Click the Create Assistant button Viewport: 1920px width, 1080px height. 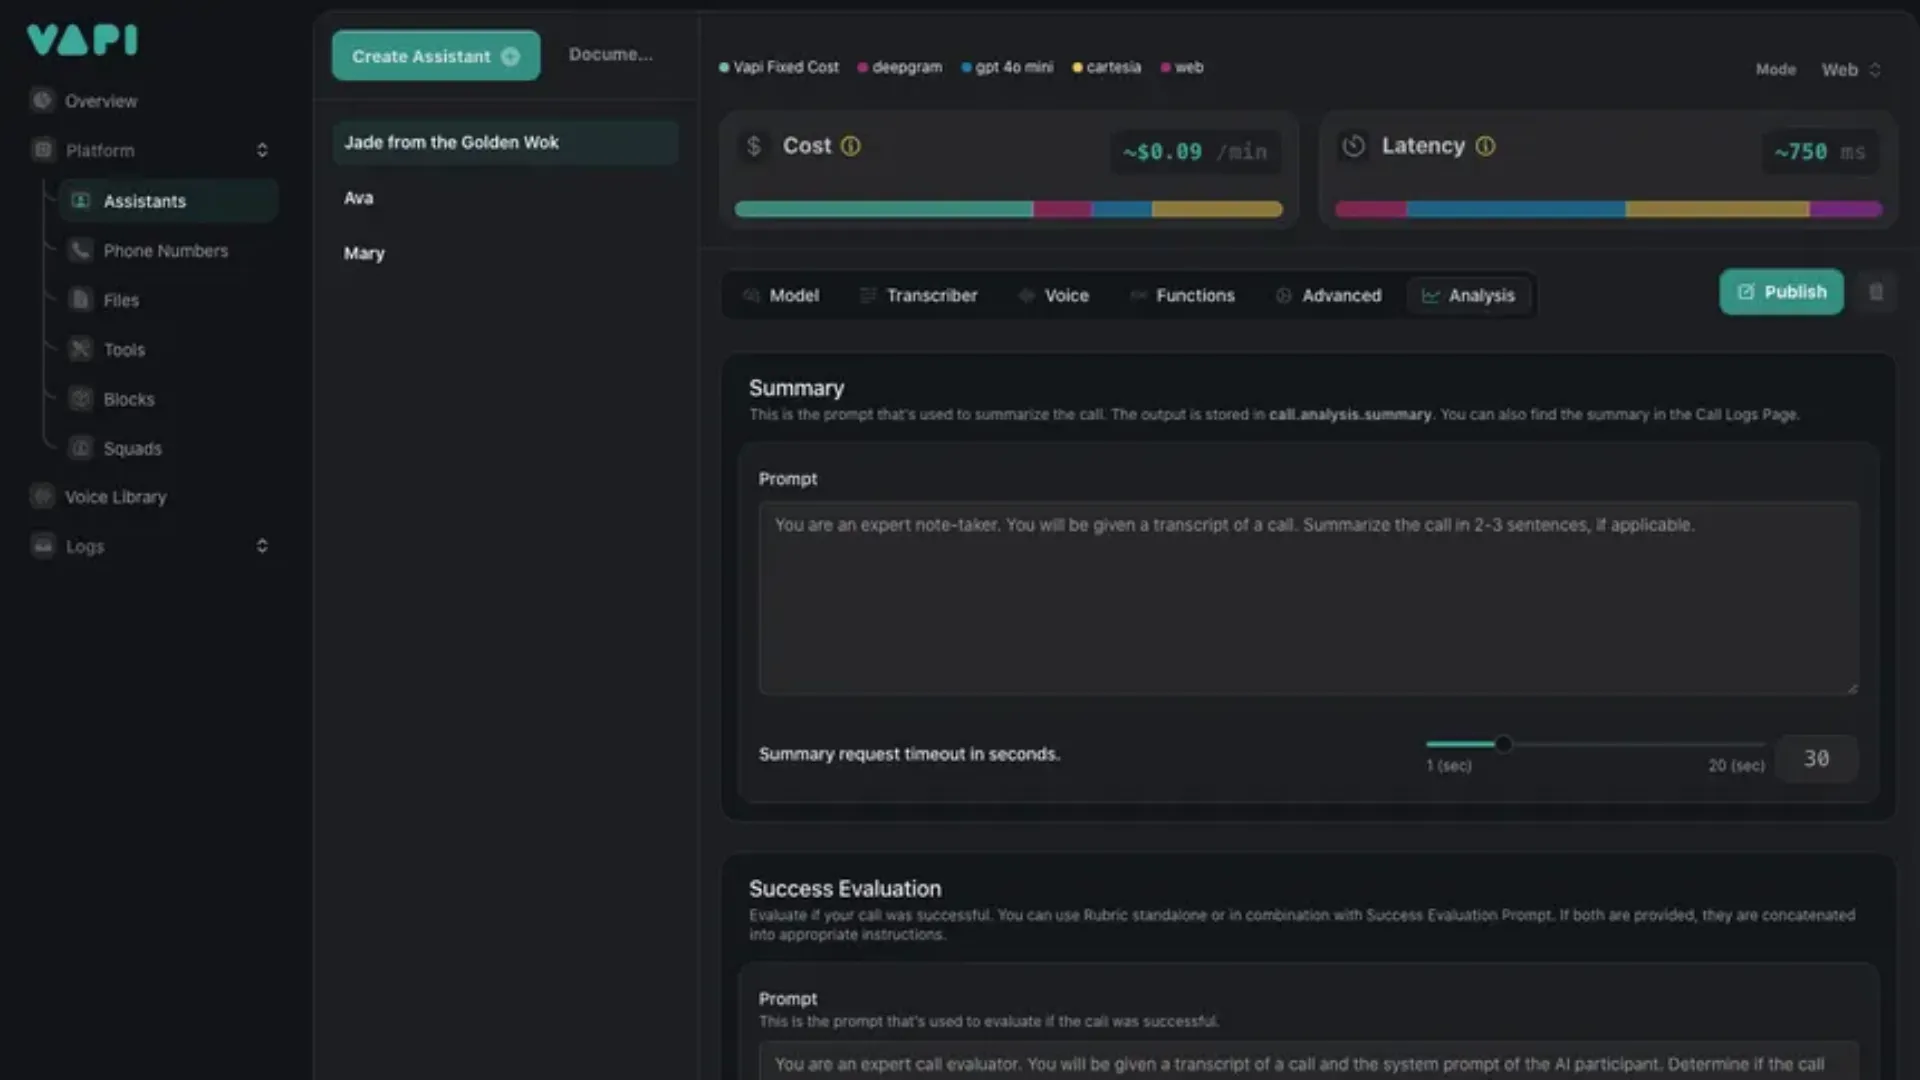tap(436, 56)
